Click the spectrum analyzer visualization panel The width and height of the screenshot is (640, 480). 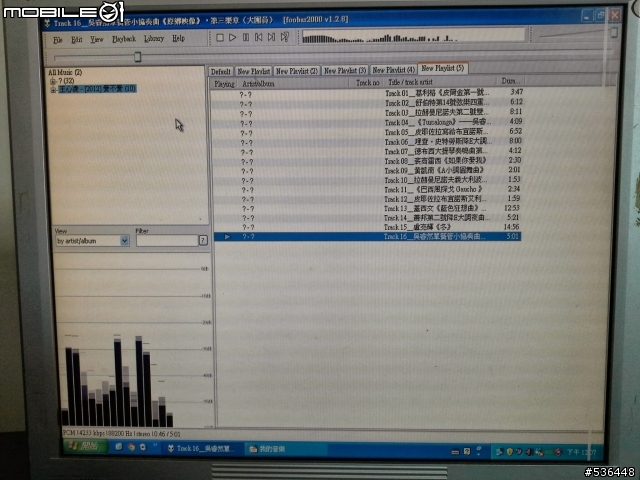133,340
